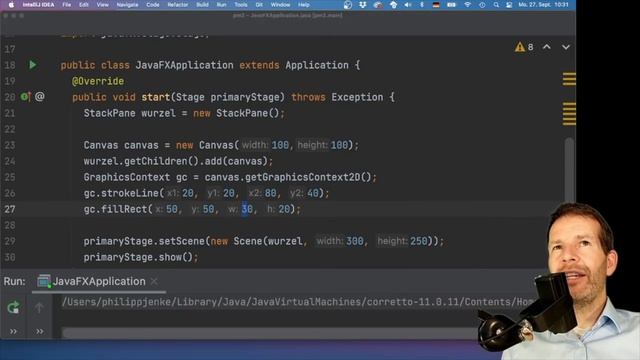Click the Run console horizontal scrollbar

click(269, 333)
